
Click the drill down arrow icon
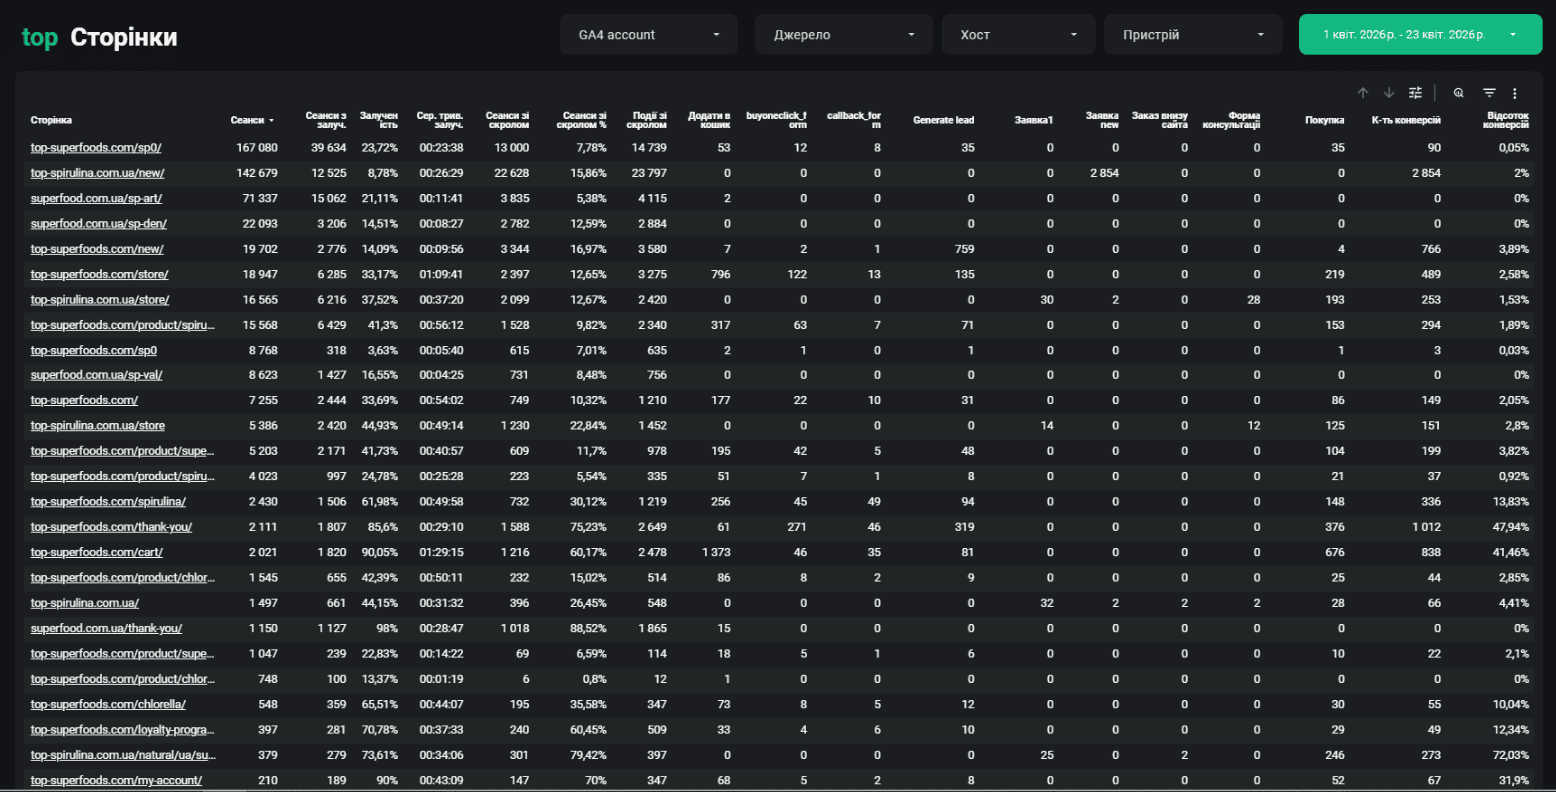click(1388, 93)
